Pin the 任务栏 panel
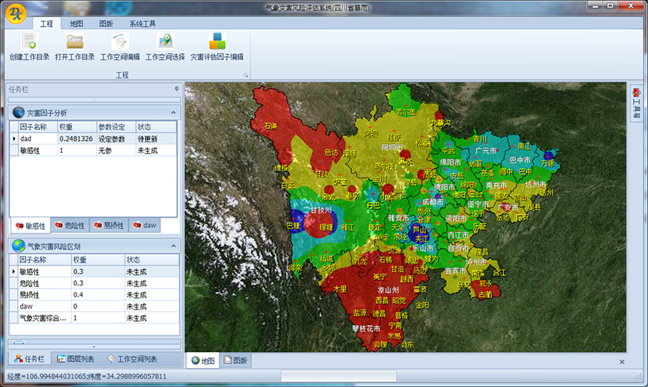This screenshot has height=387, width=648. 176,89
